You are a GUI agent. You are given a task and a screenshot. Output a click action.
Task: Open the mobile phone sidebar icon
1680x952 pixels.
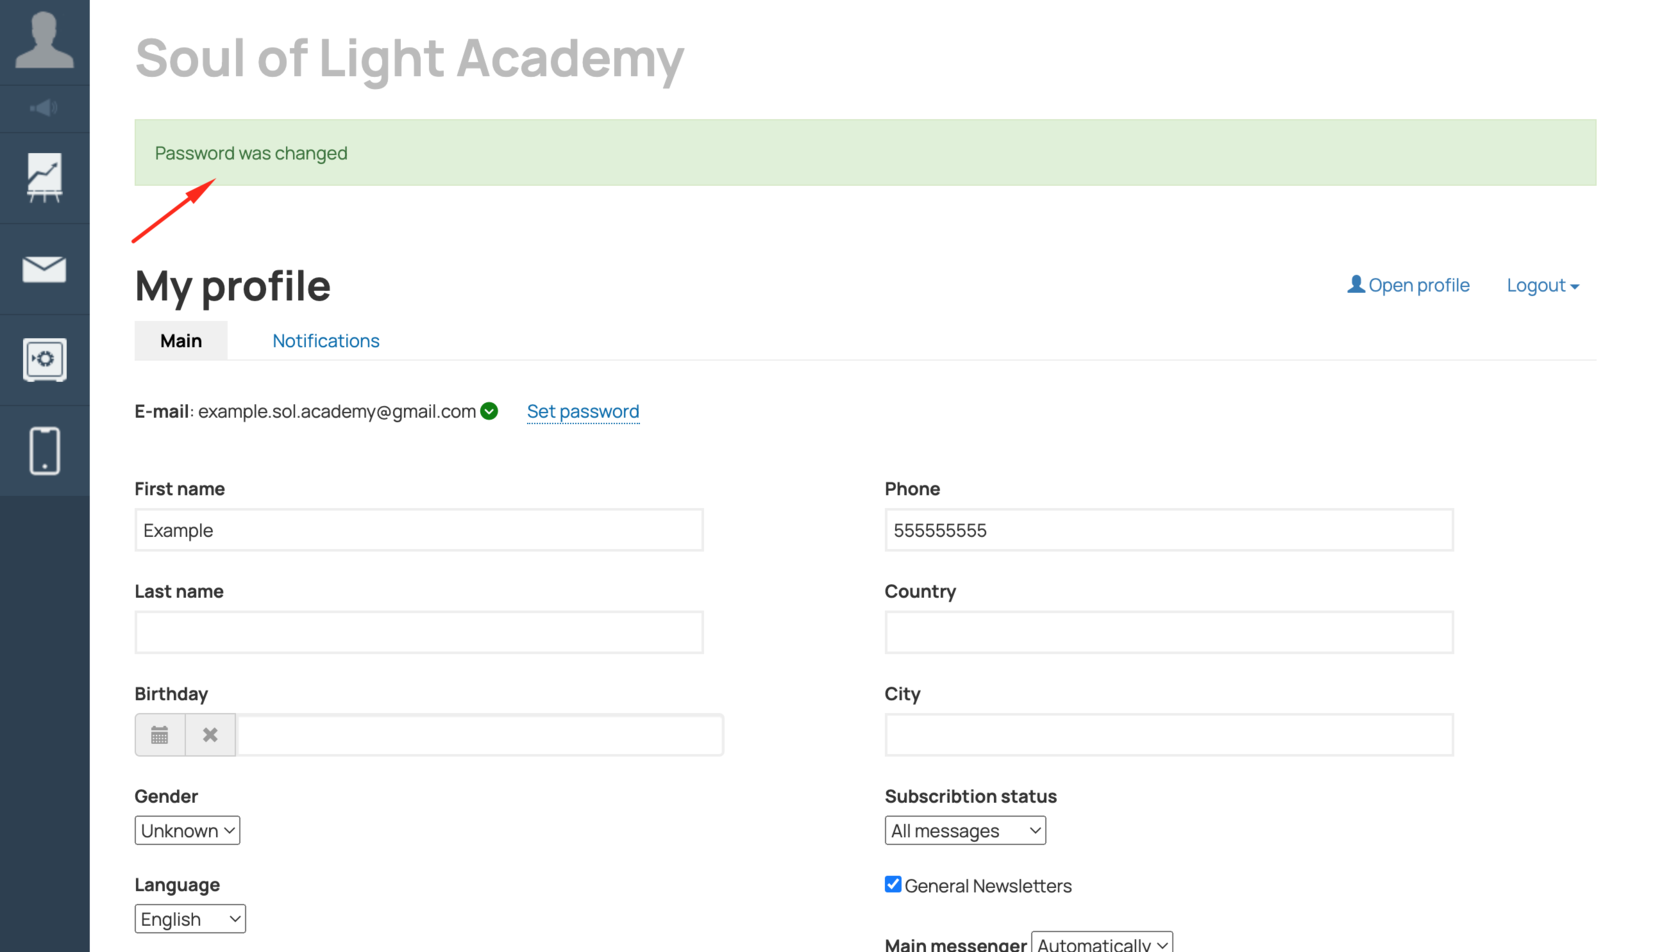(44, 450)
